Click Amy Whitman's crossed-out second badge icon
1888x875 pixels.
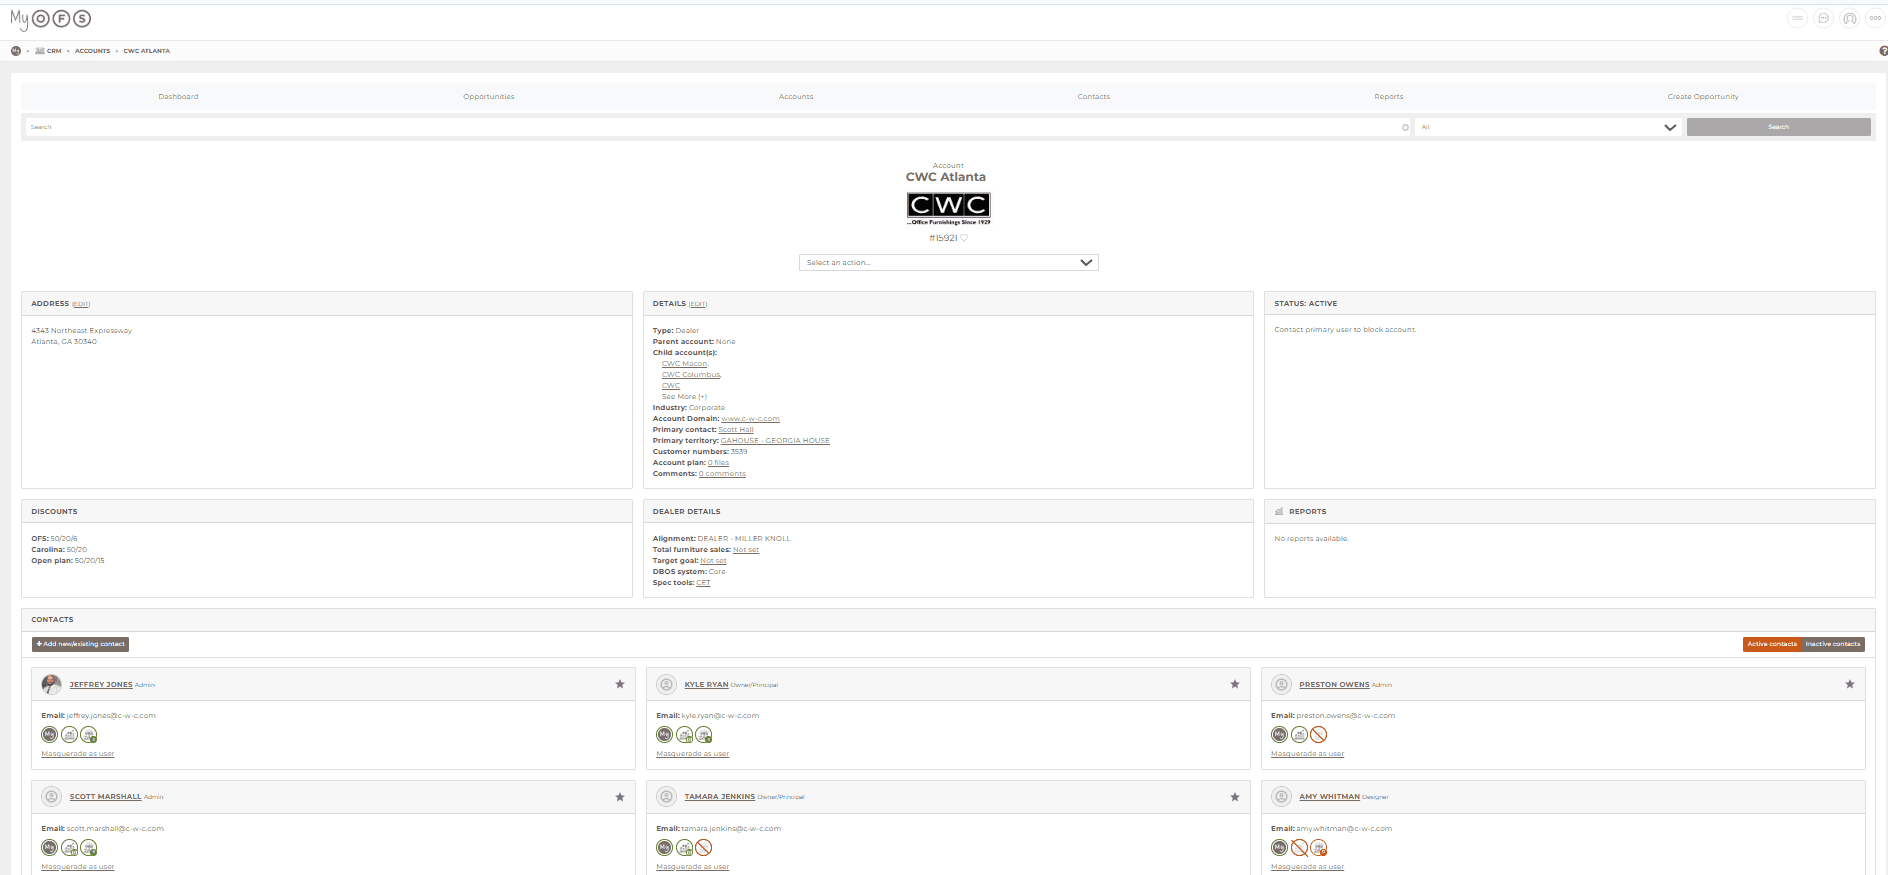tap(1299, 847)
